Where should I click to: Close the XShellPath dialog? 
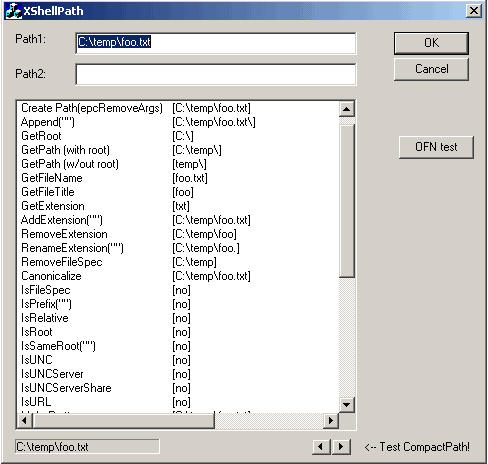[x=474, y=11]
